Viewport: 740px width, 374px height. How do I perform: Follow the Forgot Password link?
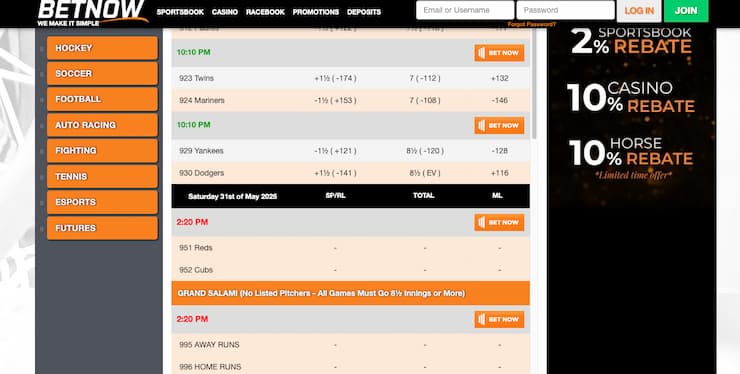[531, 24]
